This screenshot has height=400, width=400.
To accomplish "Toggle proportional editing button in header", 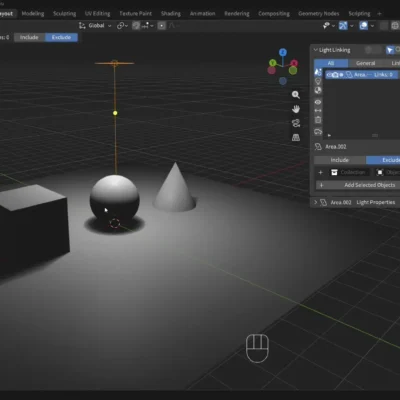I will click(162, 26).
